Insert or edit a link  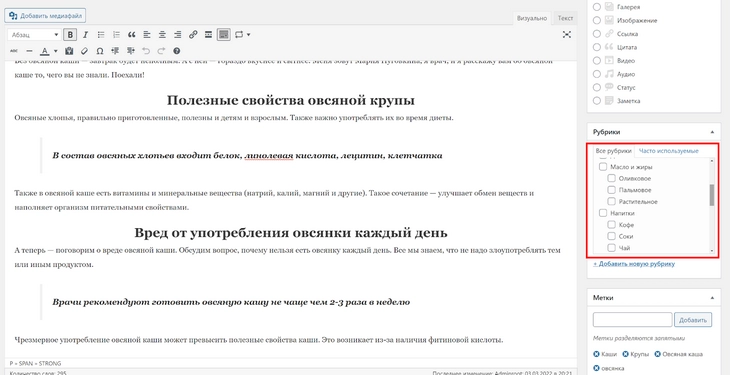click(193, 34)
